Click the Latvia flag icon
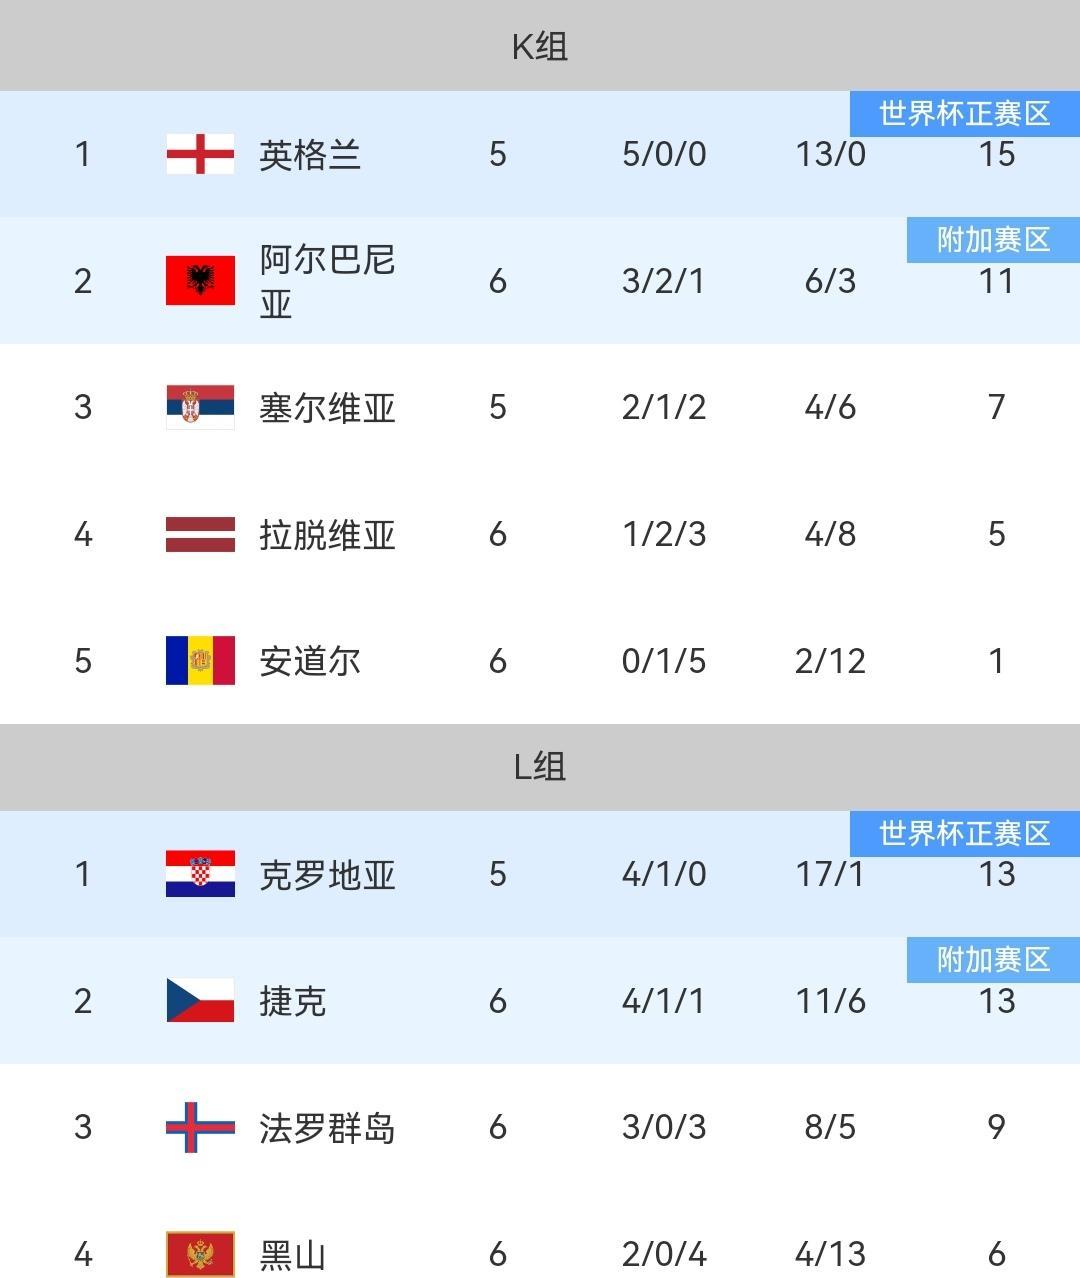 [x=200, y=534]
